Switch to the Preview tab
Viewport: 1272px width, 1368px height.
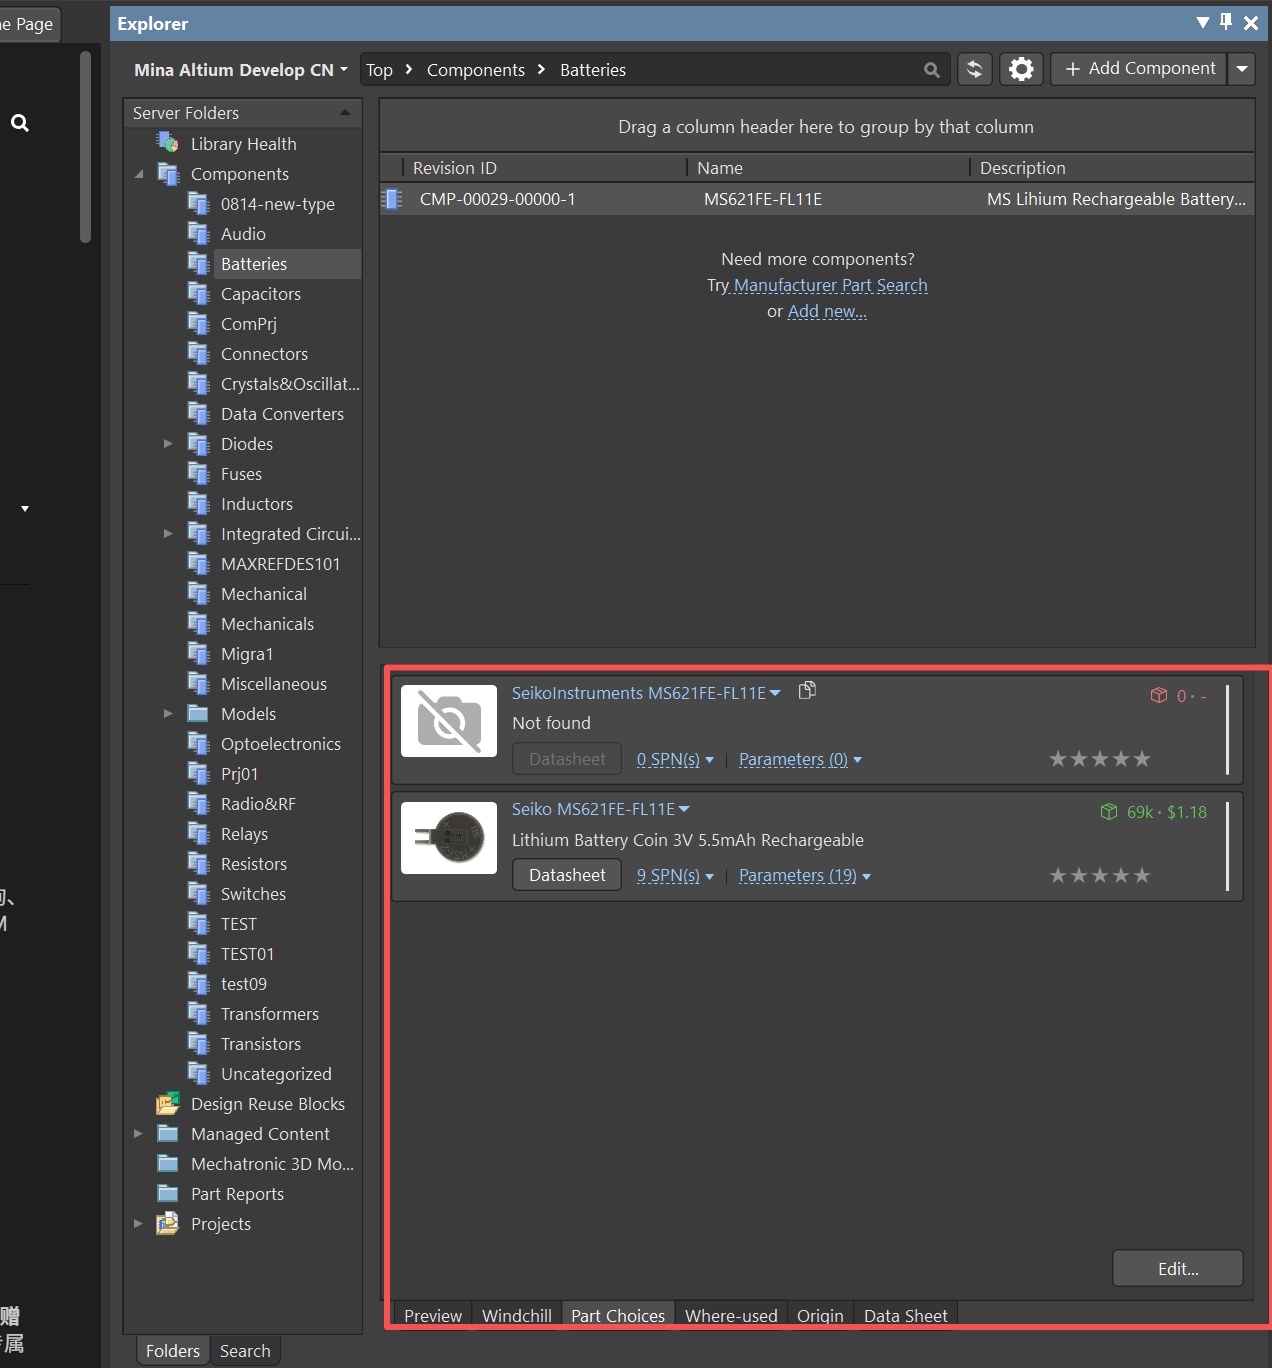pos(433,1316)
